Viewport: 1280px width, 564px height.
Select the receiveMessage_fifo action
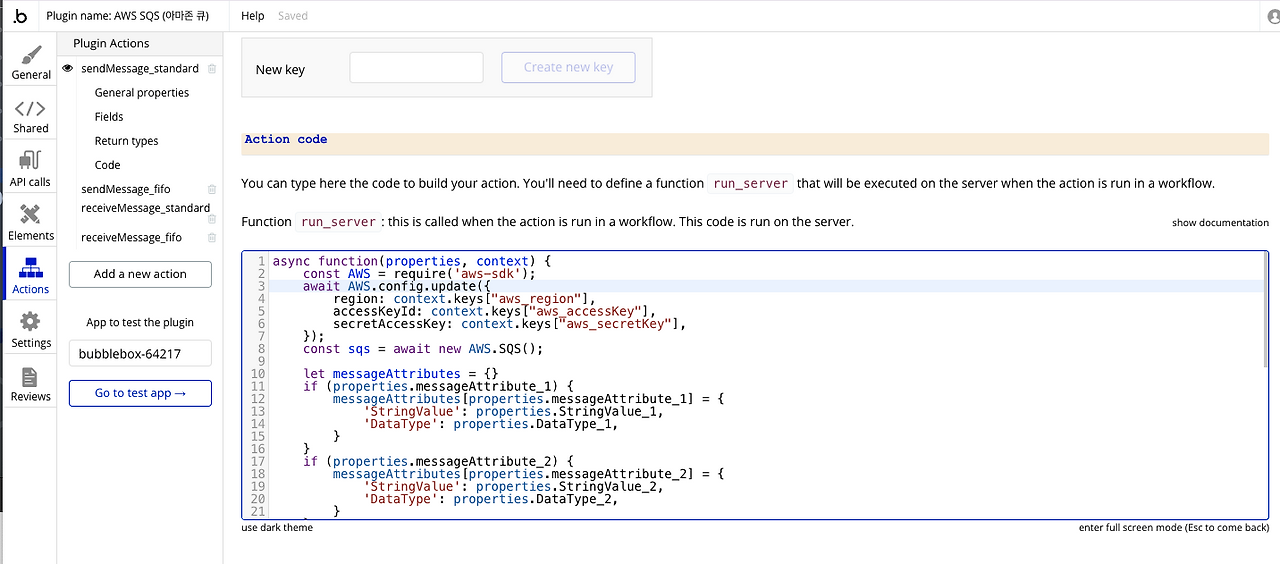[x=131, y=237]
